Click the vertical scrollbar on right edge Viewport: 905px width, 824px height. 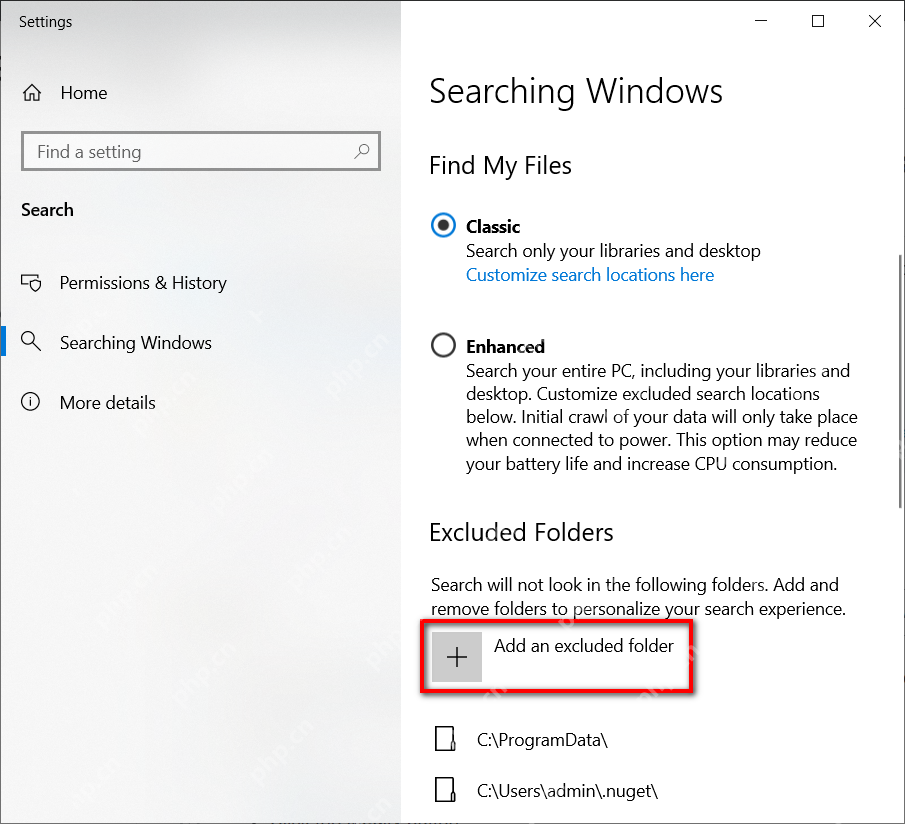(900, 381)
